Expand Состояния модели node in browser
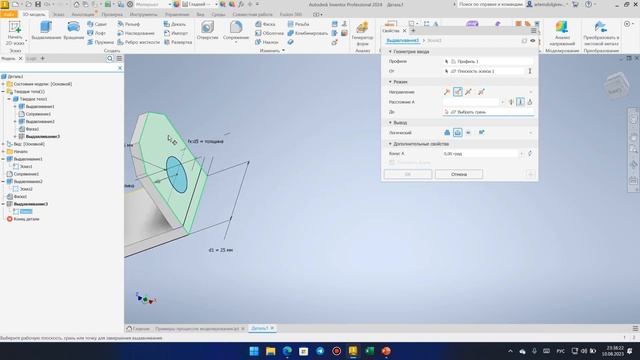 (3, 84)
